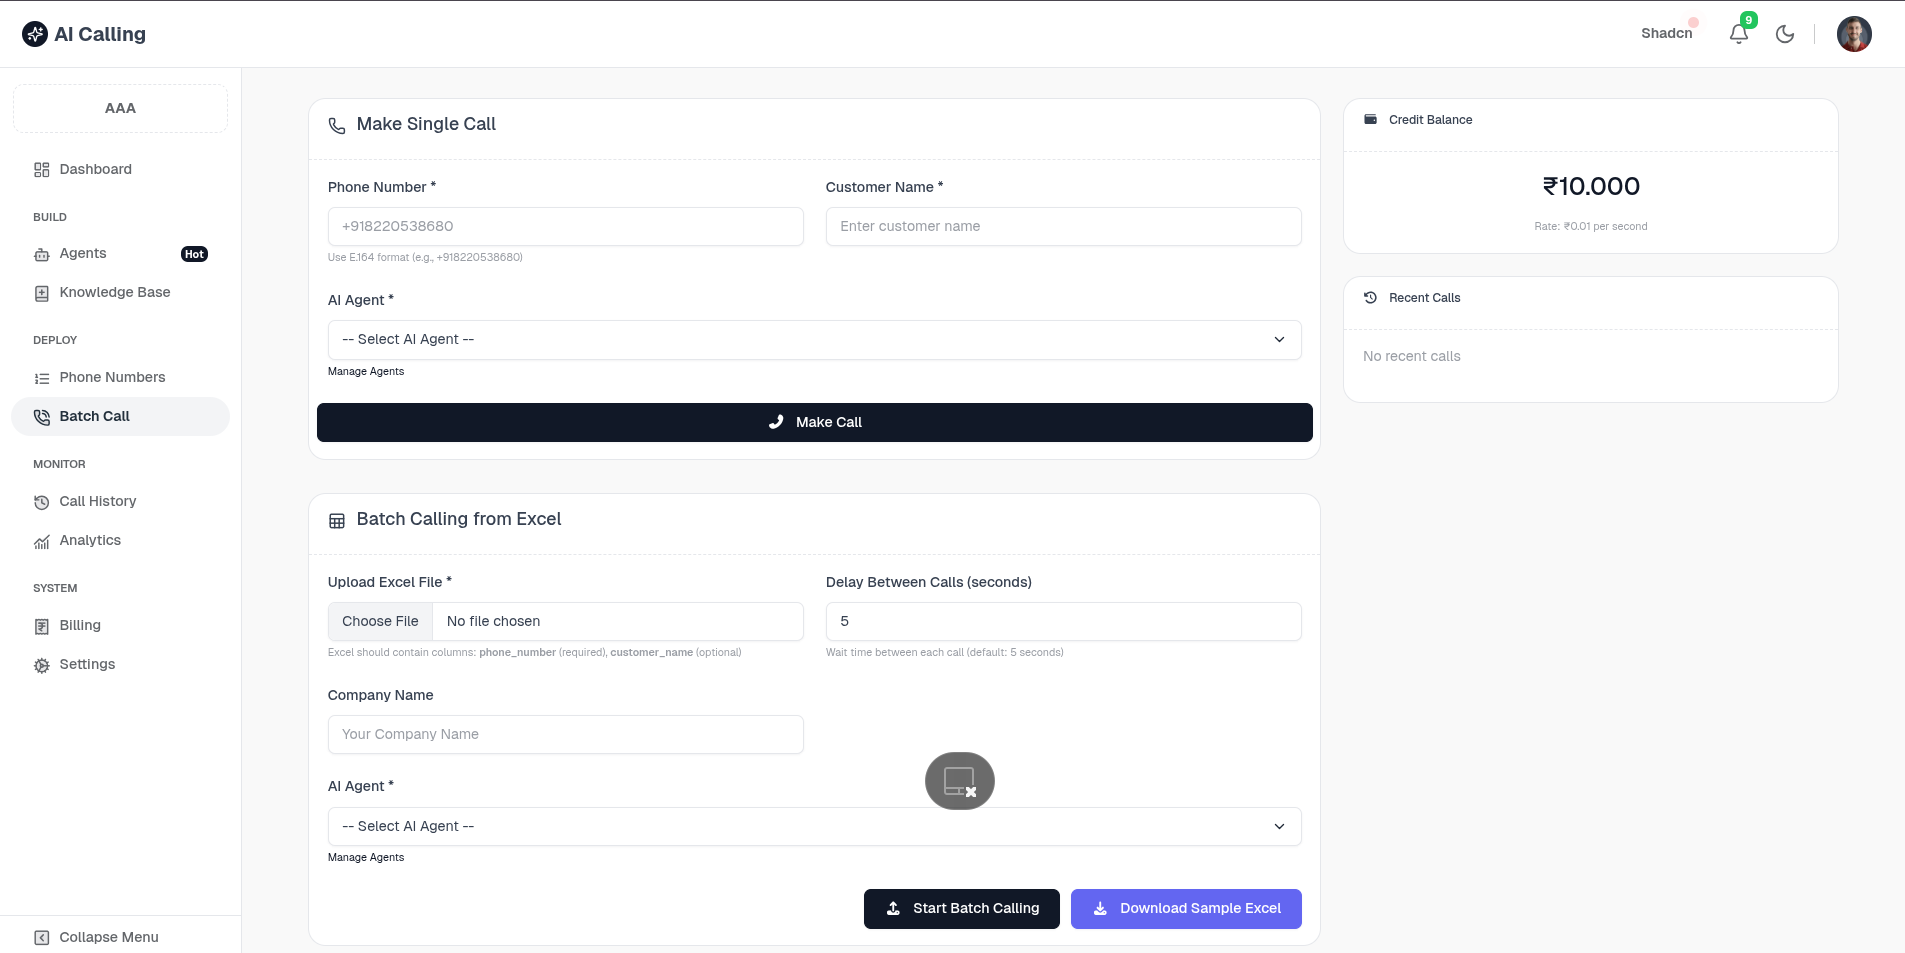
Task: Click the AI Calling logo icon
Action: [35, 34]
